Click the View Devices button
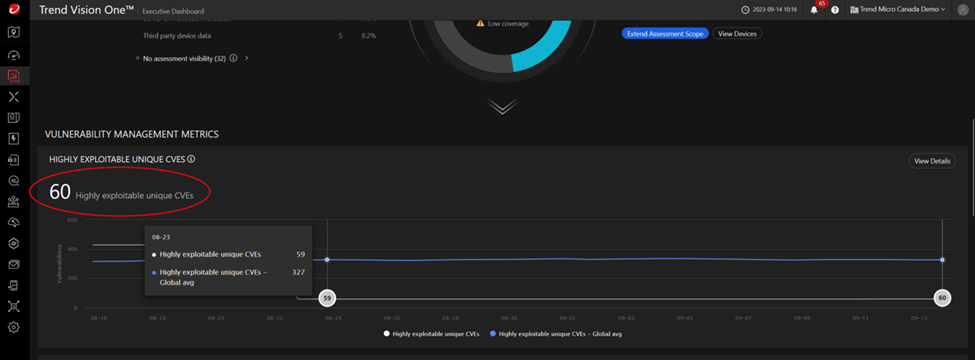 pyautogui.click(x=737, y=34)
